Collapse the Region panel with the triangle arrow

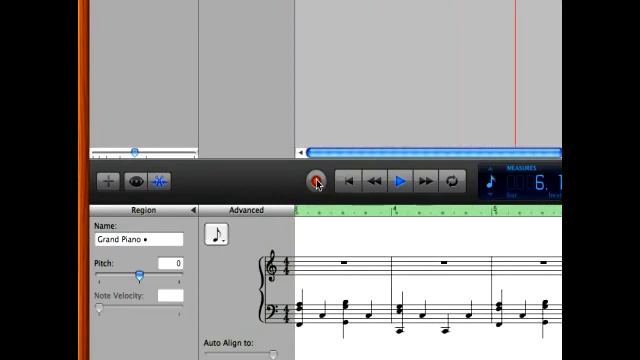point(193,210)
